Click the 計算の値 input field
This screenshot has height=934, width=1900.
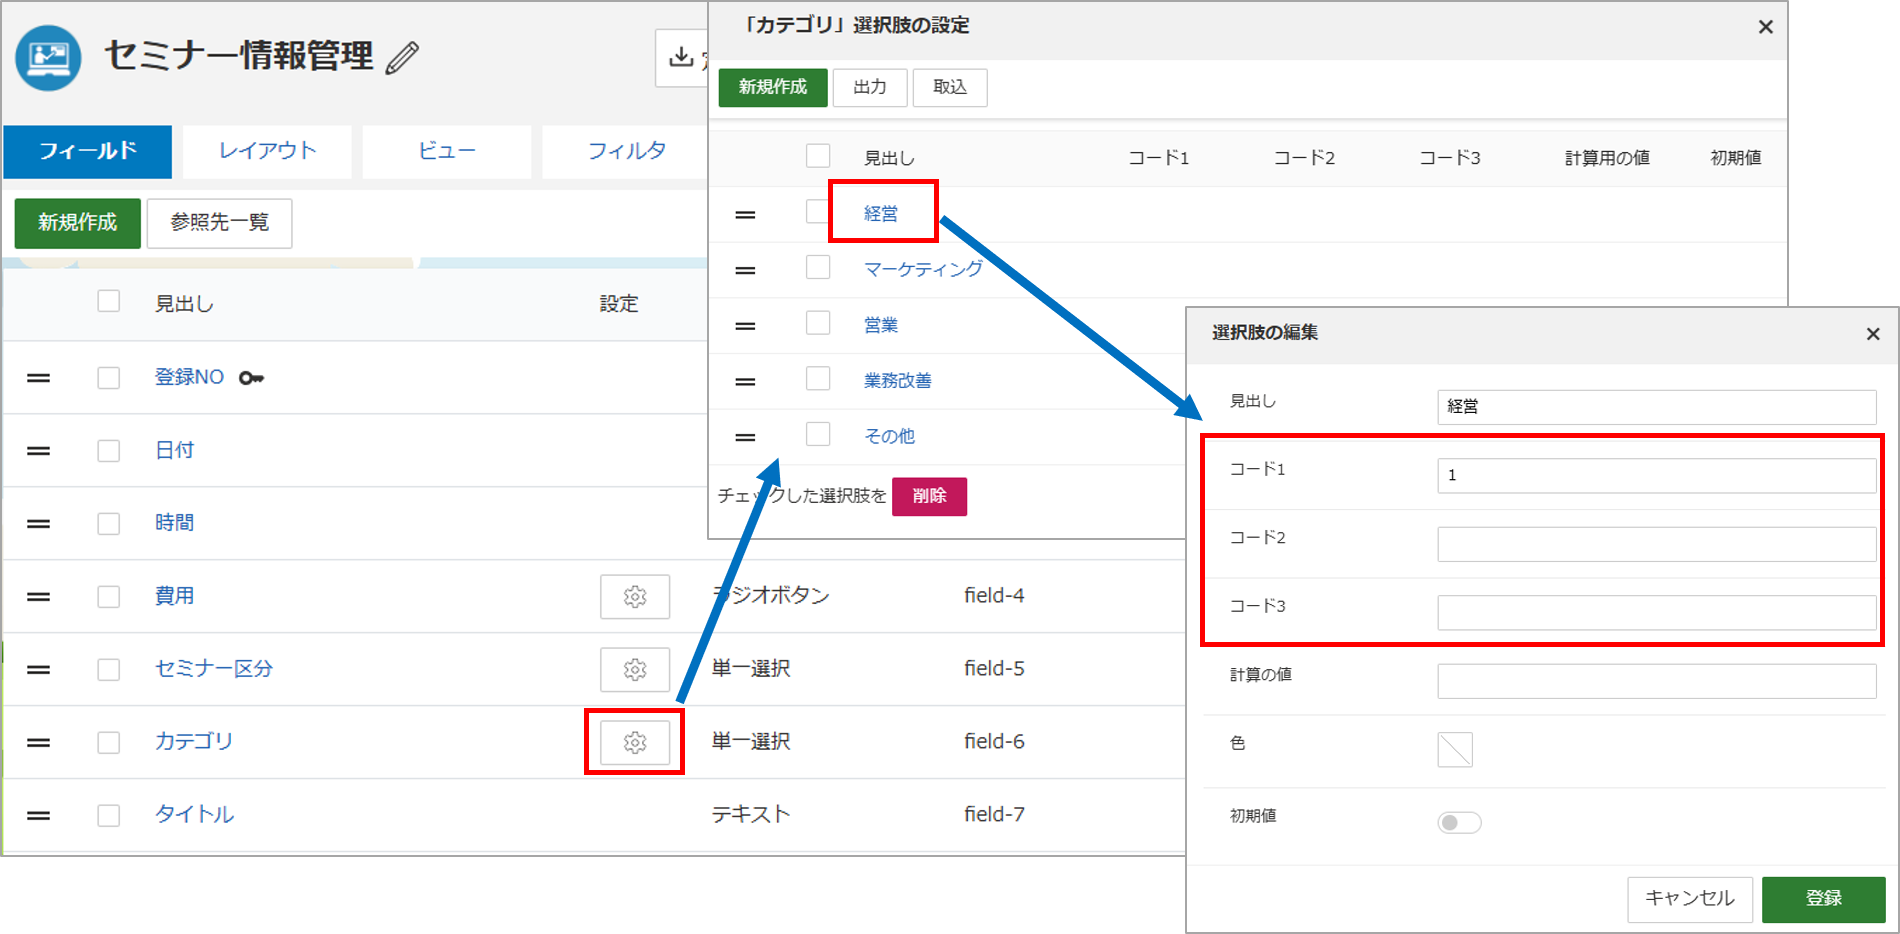[1656, 682]
